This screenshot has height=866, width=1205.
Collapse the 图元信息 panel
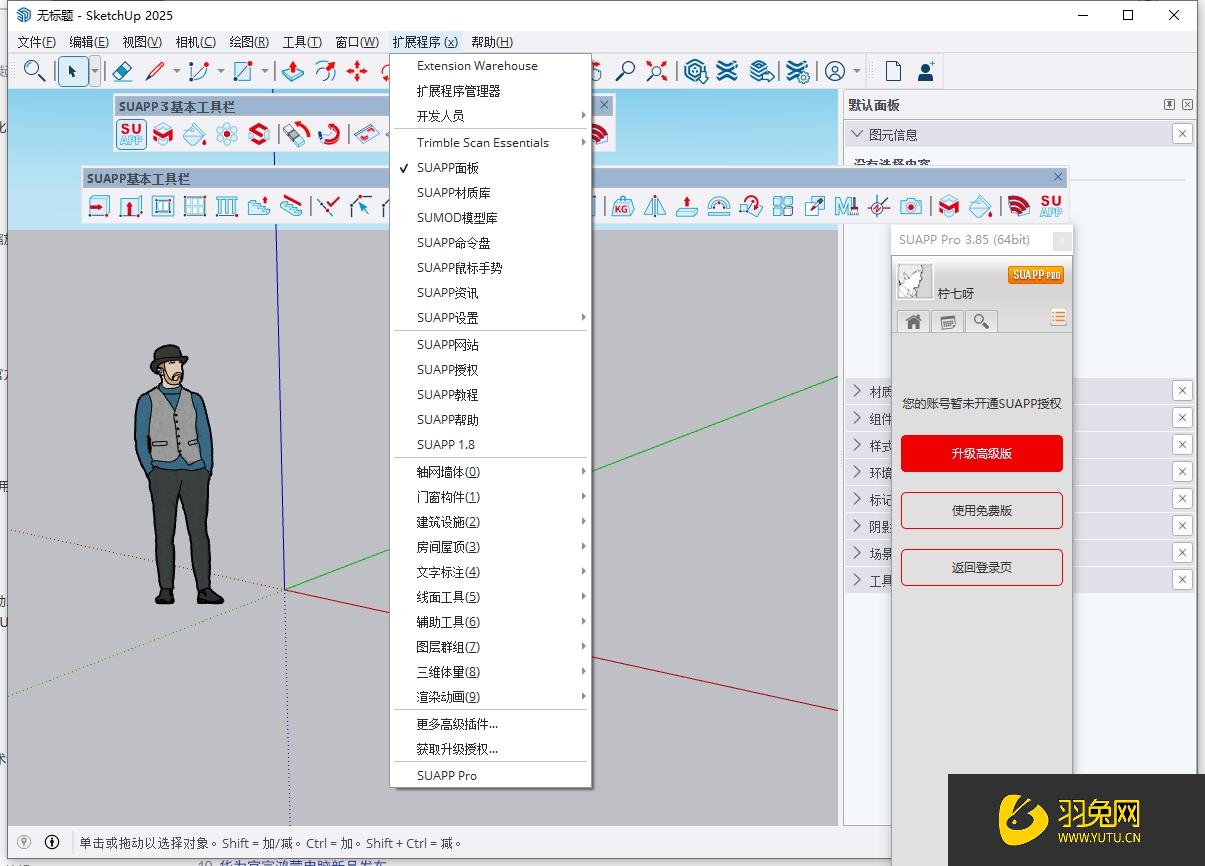pyautogui.click(x=857, y=134)
